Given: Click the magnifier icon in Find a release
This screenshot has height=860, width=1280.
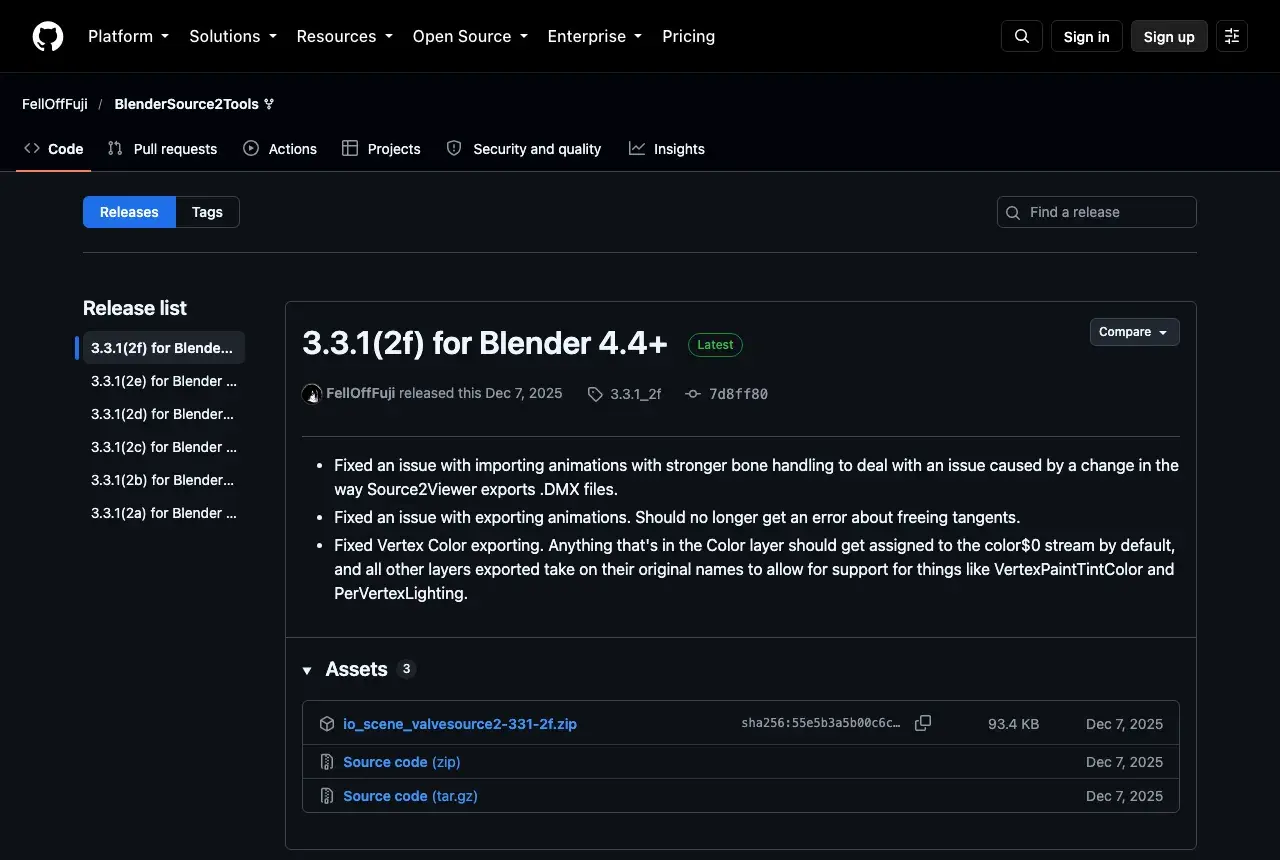Looking at the screenshot, I should tap(1013, 213).
